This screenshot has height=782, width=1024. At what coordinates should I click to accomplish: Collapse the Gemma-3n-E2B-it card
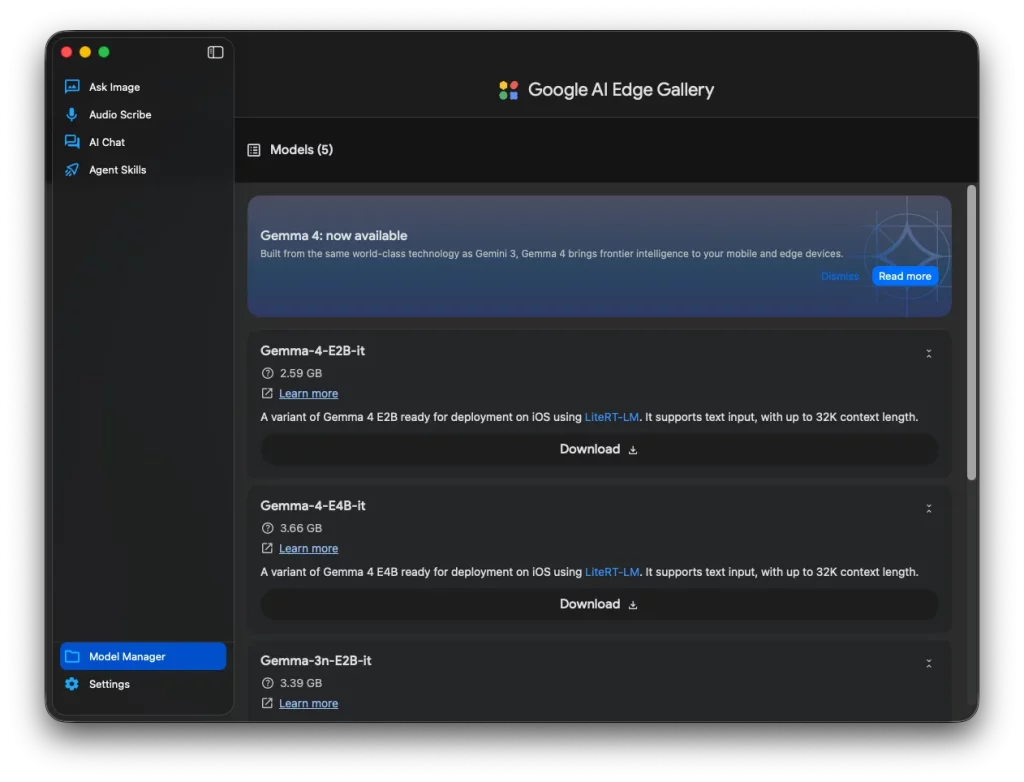[929, 663]
